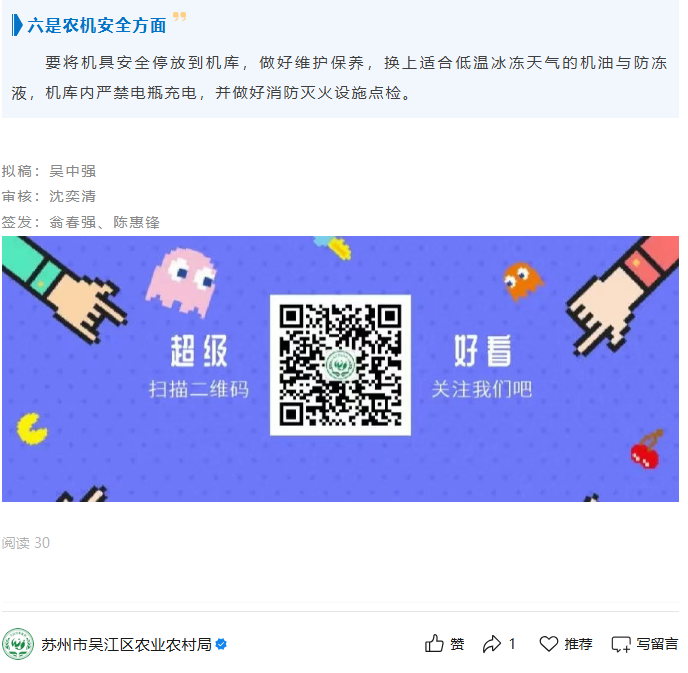This screenshot has height=673, width=688.
Task: Click the red pixel cherry
Action: 646,450
